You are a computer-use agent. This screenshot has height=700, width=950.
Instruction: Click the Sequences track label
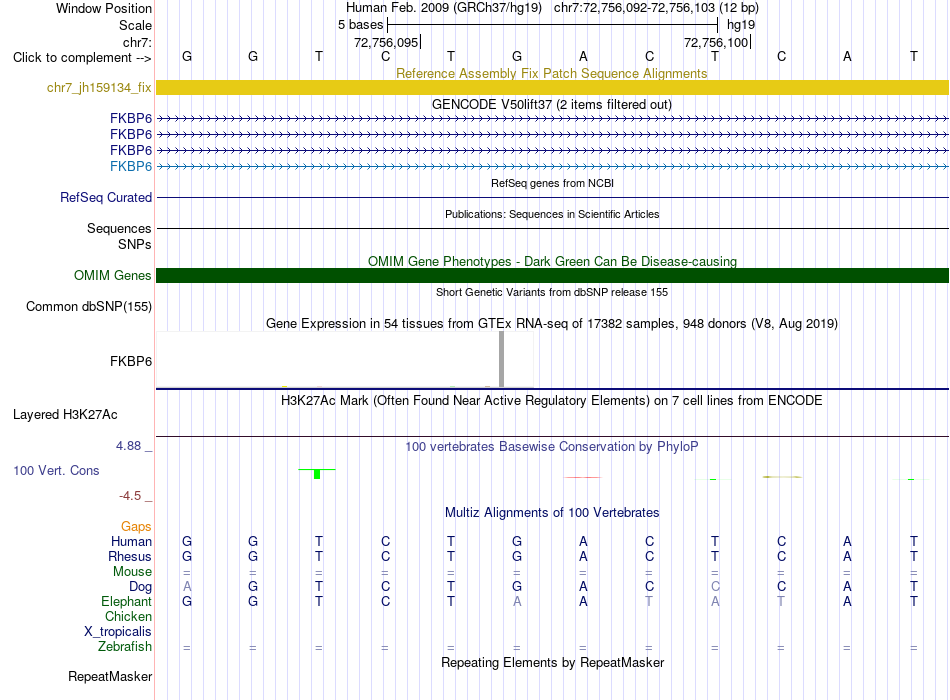click(x=119, y=228)
